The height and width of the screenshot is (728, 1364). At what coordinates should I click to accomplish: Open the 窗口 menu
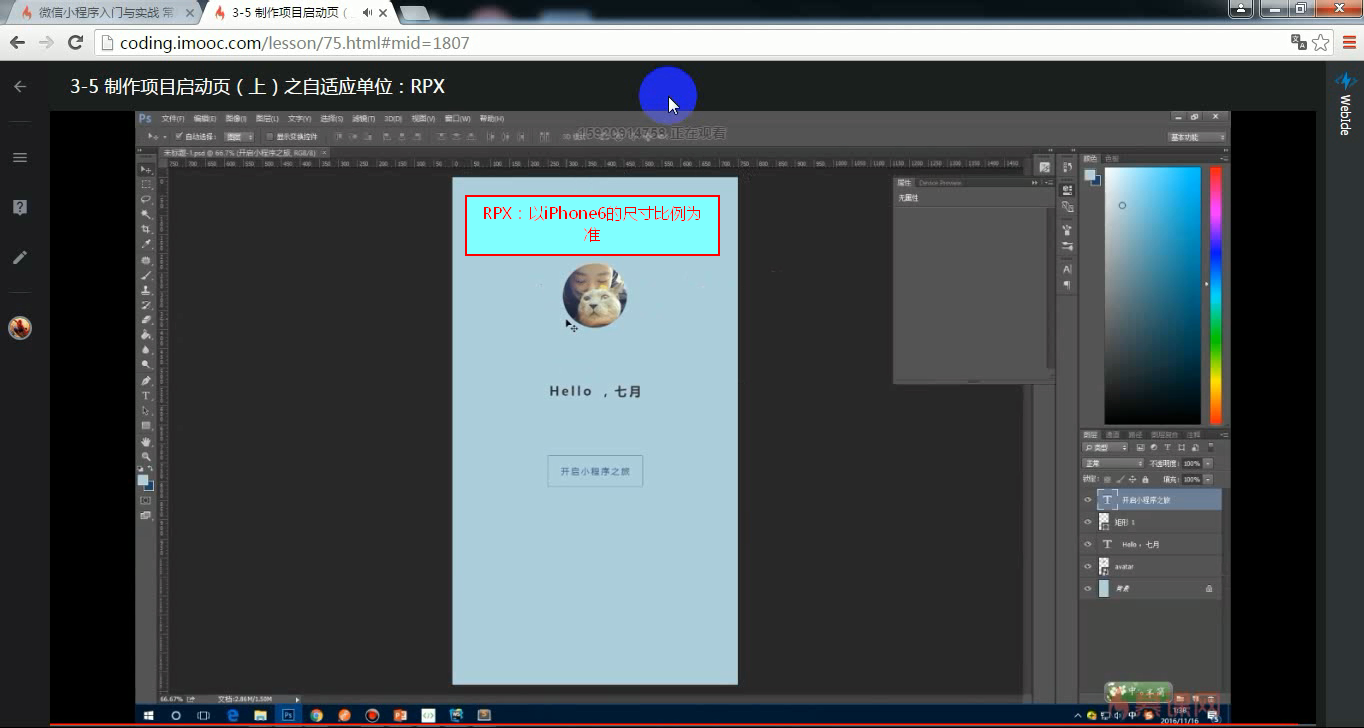click(x=456, y=118)
